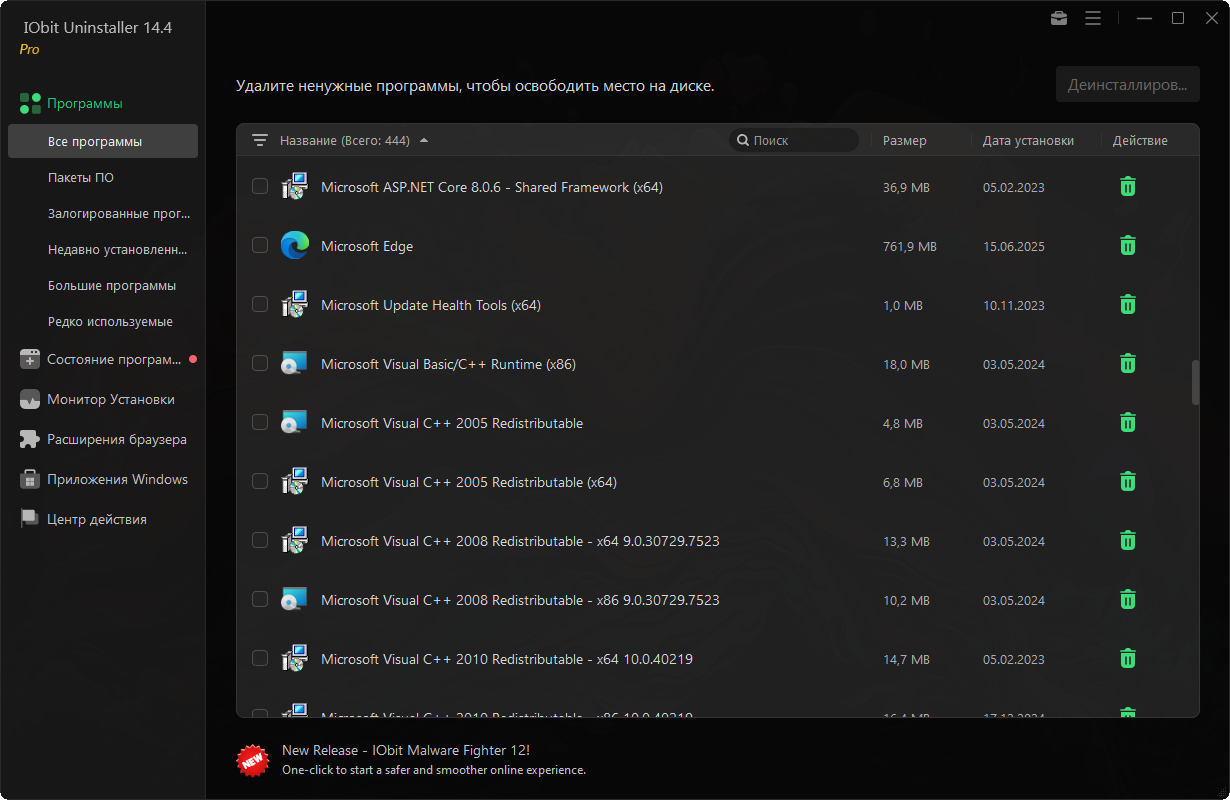Image resolution: width=1230 pixels, height=800 pixels.
Task: Open the hamburger options menu
Action: click(1093, 18)
